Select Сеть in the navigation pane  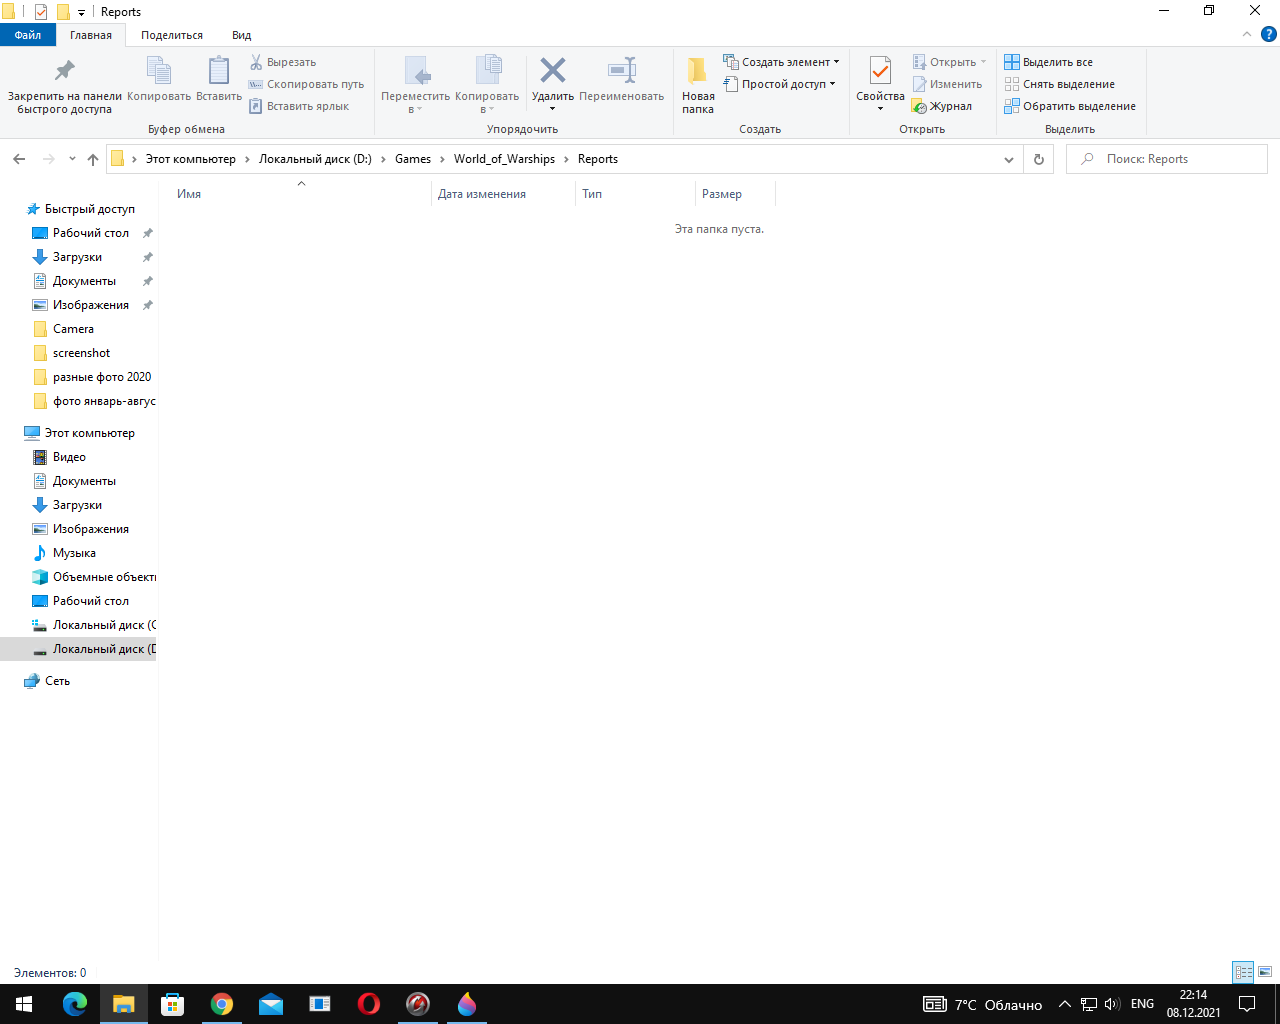[x=57, y=681]
